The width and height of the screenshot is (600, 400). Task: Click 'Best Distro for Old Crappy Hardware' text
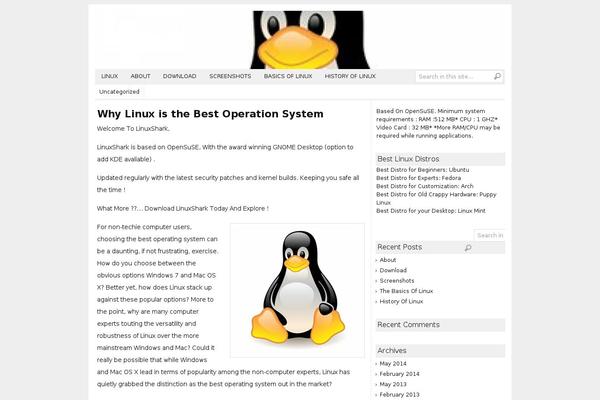point(436,198)
